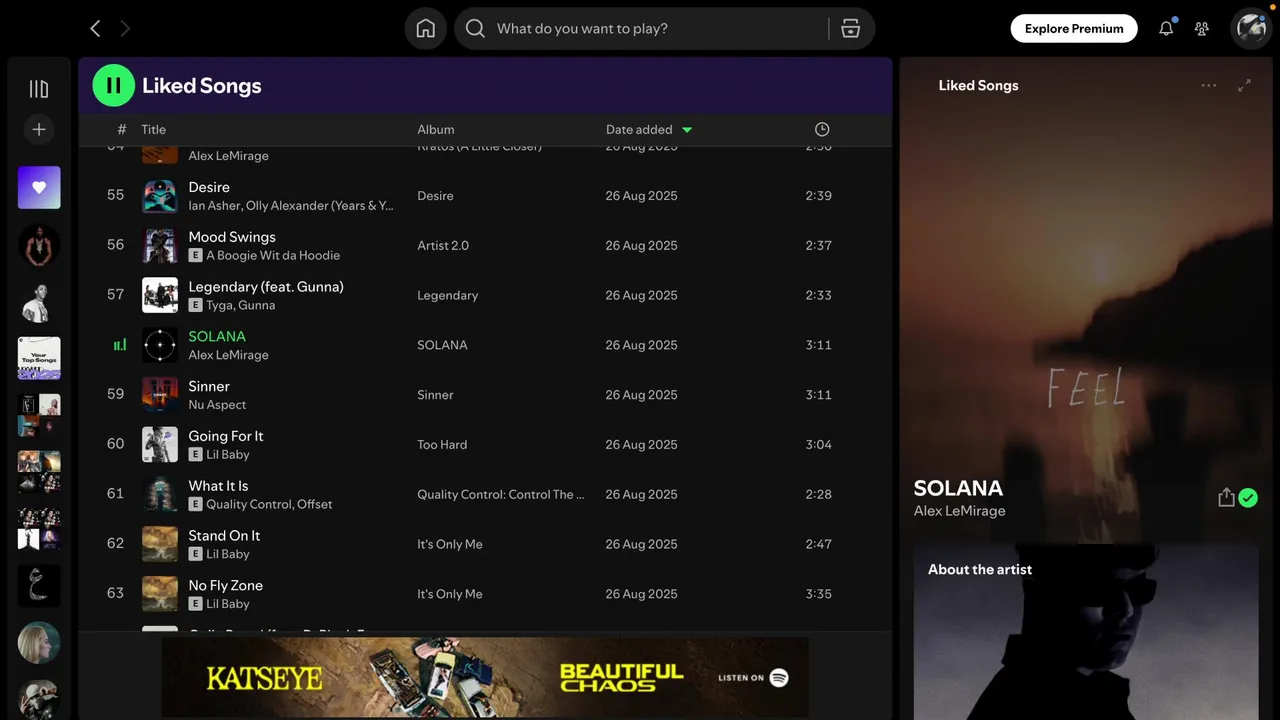
Task: Open SOLANA album link in the list
Action: (x=442, y=345)
